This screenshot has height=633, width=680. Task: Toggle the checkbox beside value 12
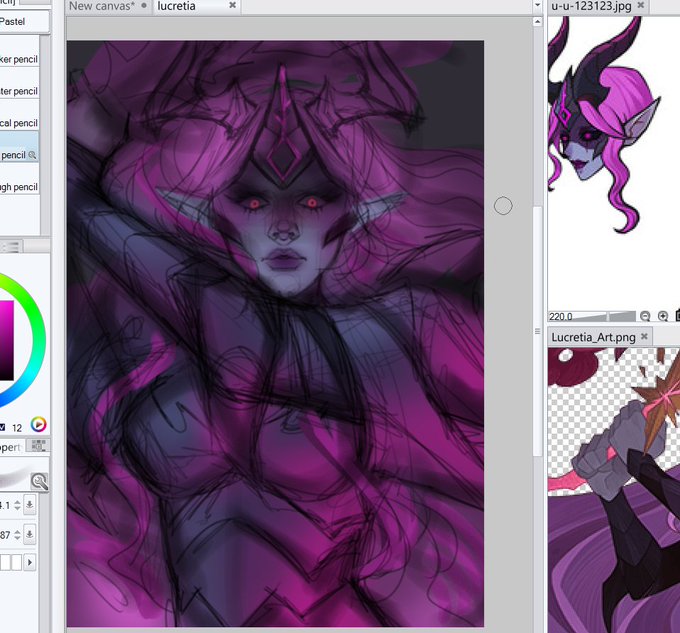click(x=2, y=427)
